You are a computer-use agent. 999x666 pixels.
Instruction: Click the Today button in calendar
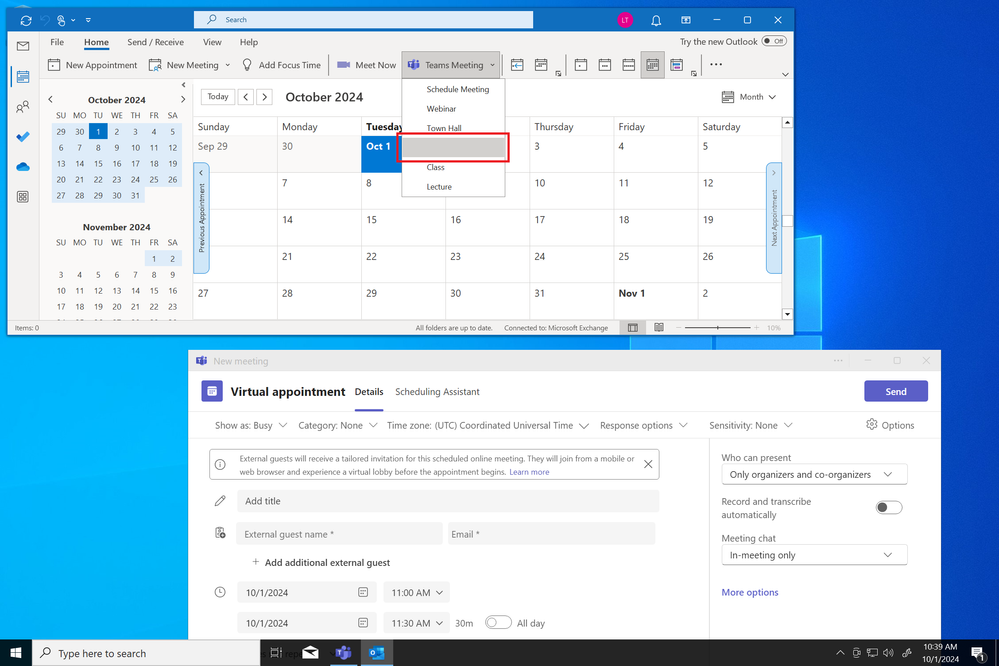218,97
